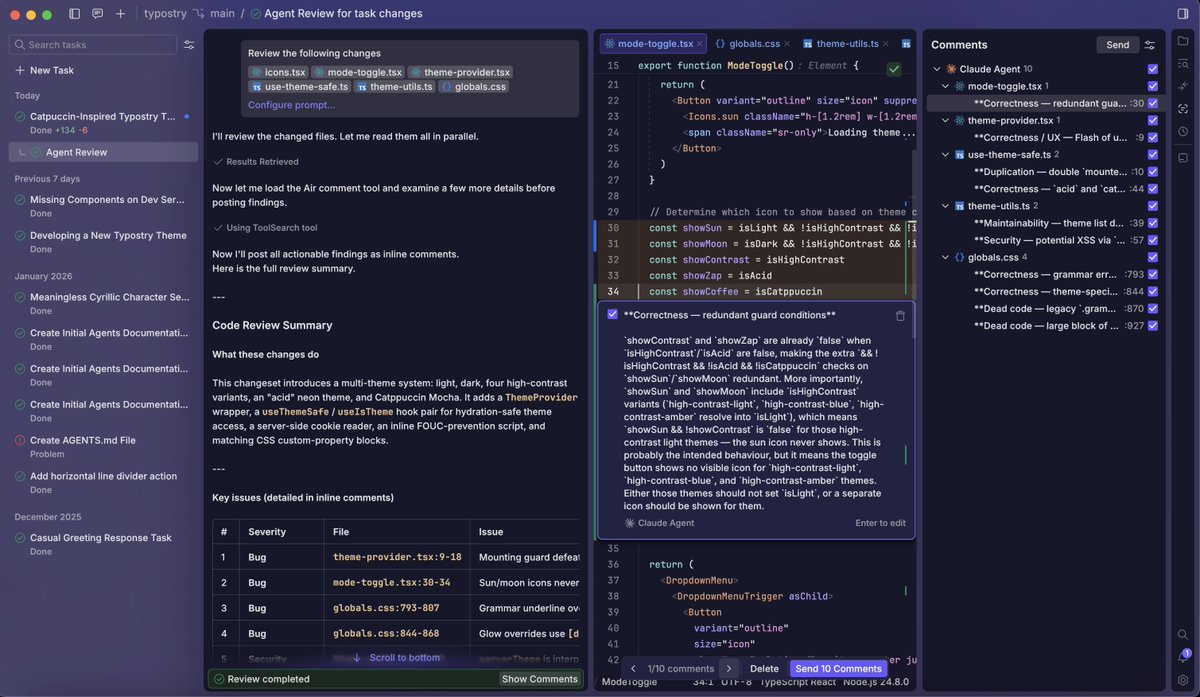Click the Search tasks input field
This screenshot has height=697, width=1200.
coord(94,45)
